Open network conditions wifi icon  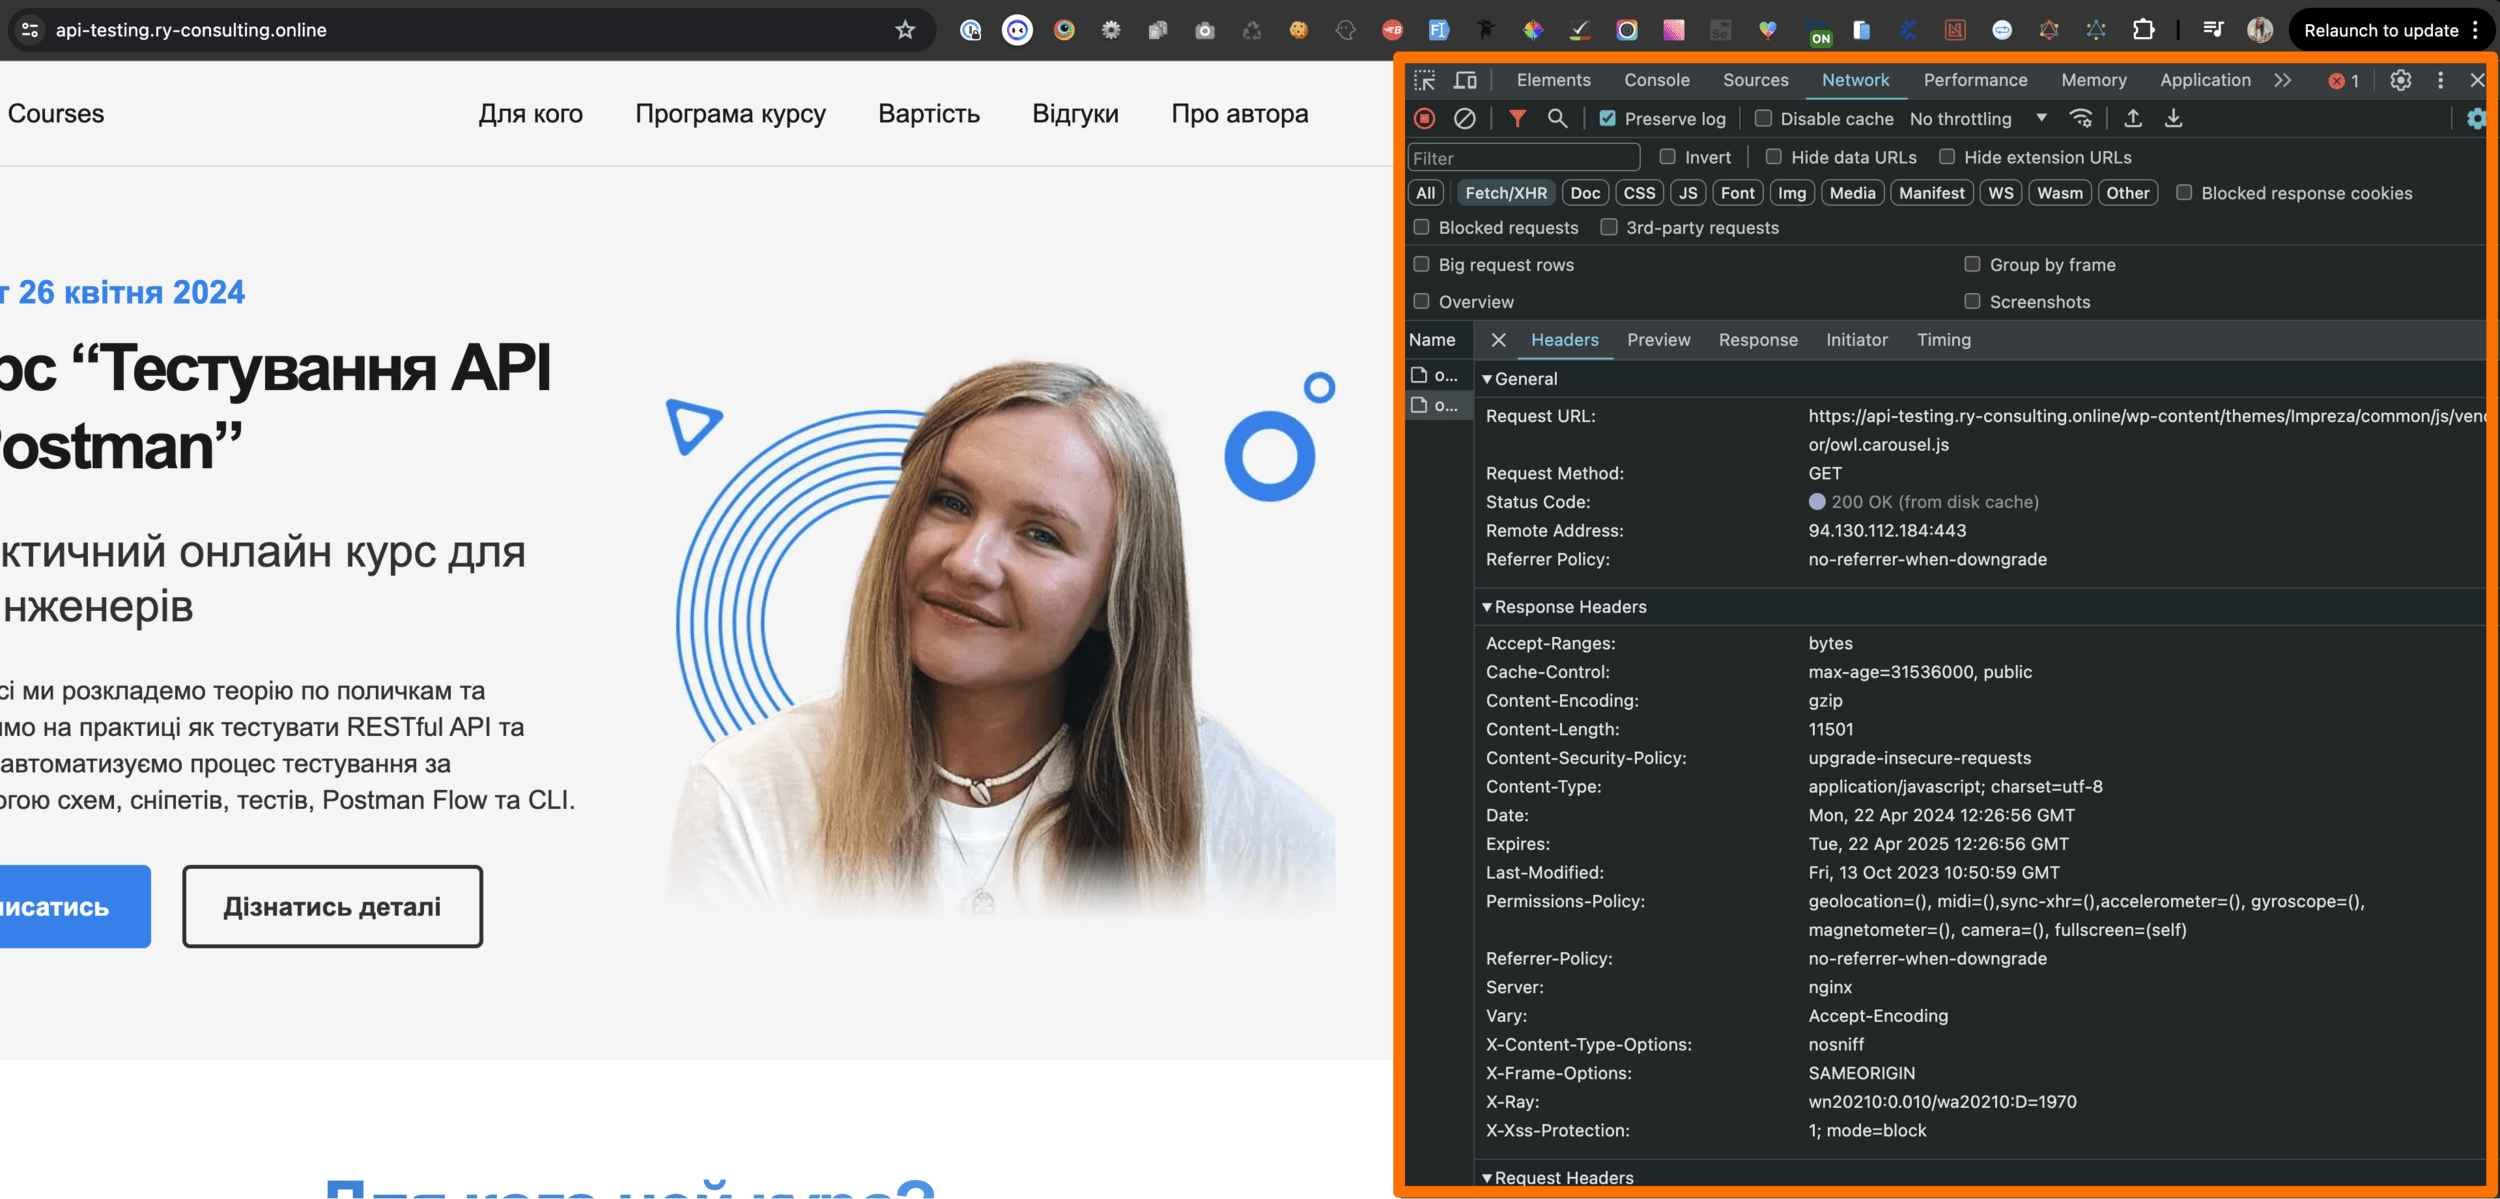click(2081, 119)
